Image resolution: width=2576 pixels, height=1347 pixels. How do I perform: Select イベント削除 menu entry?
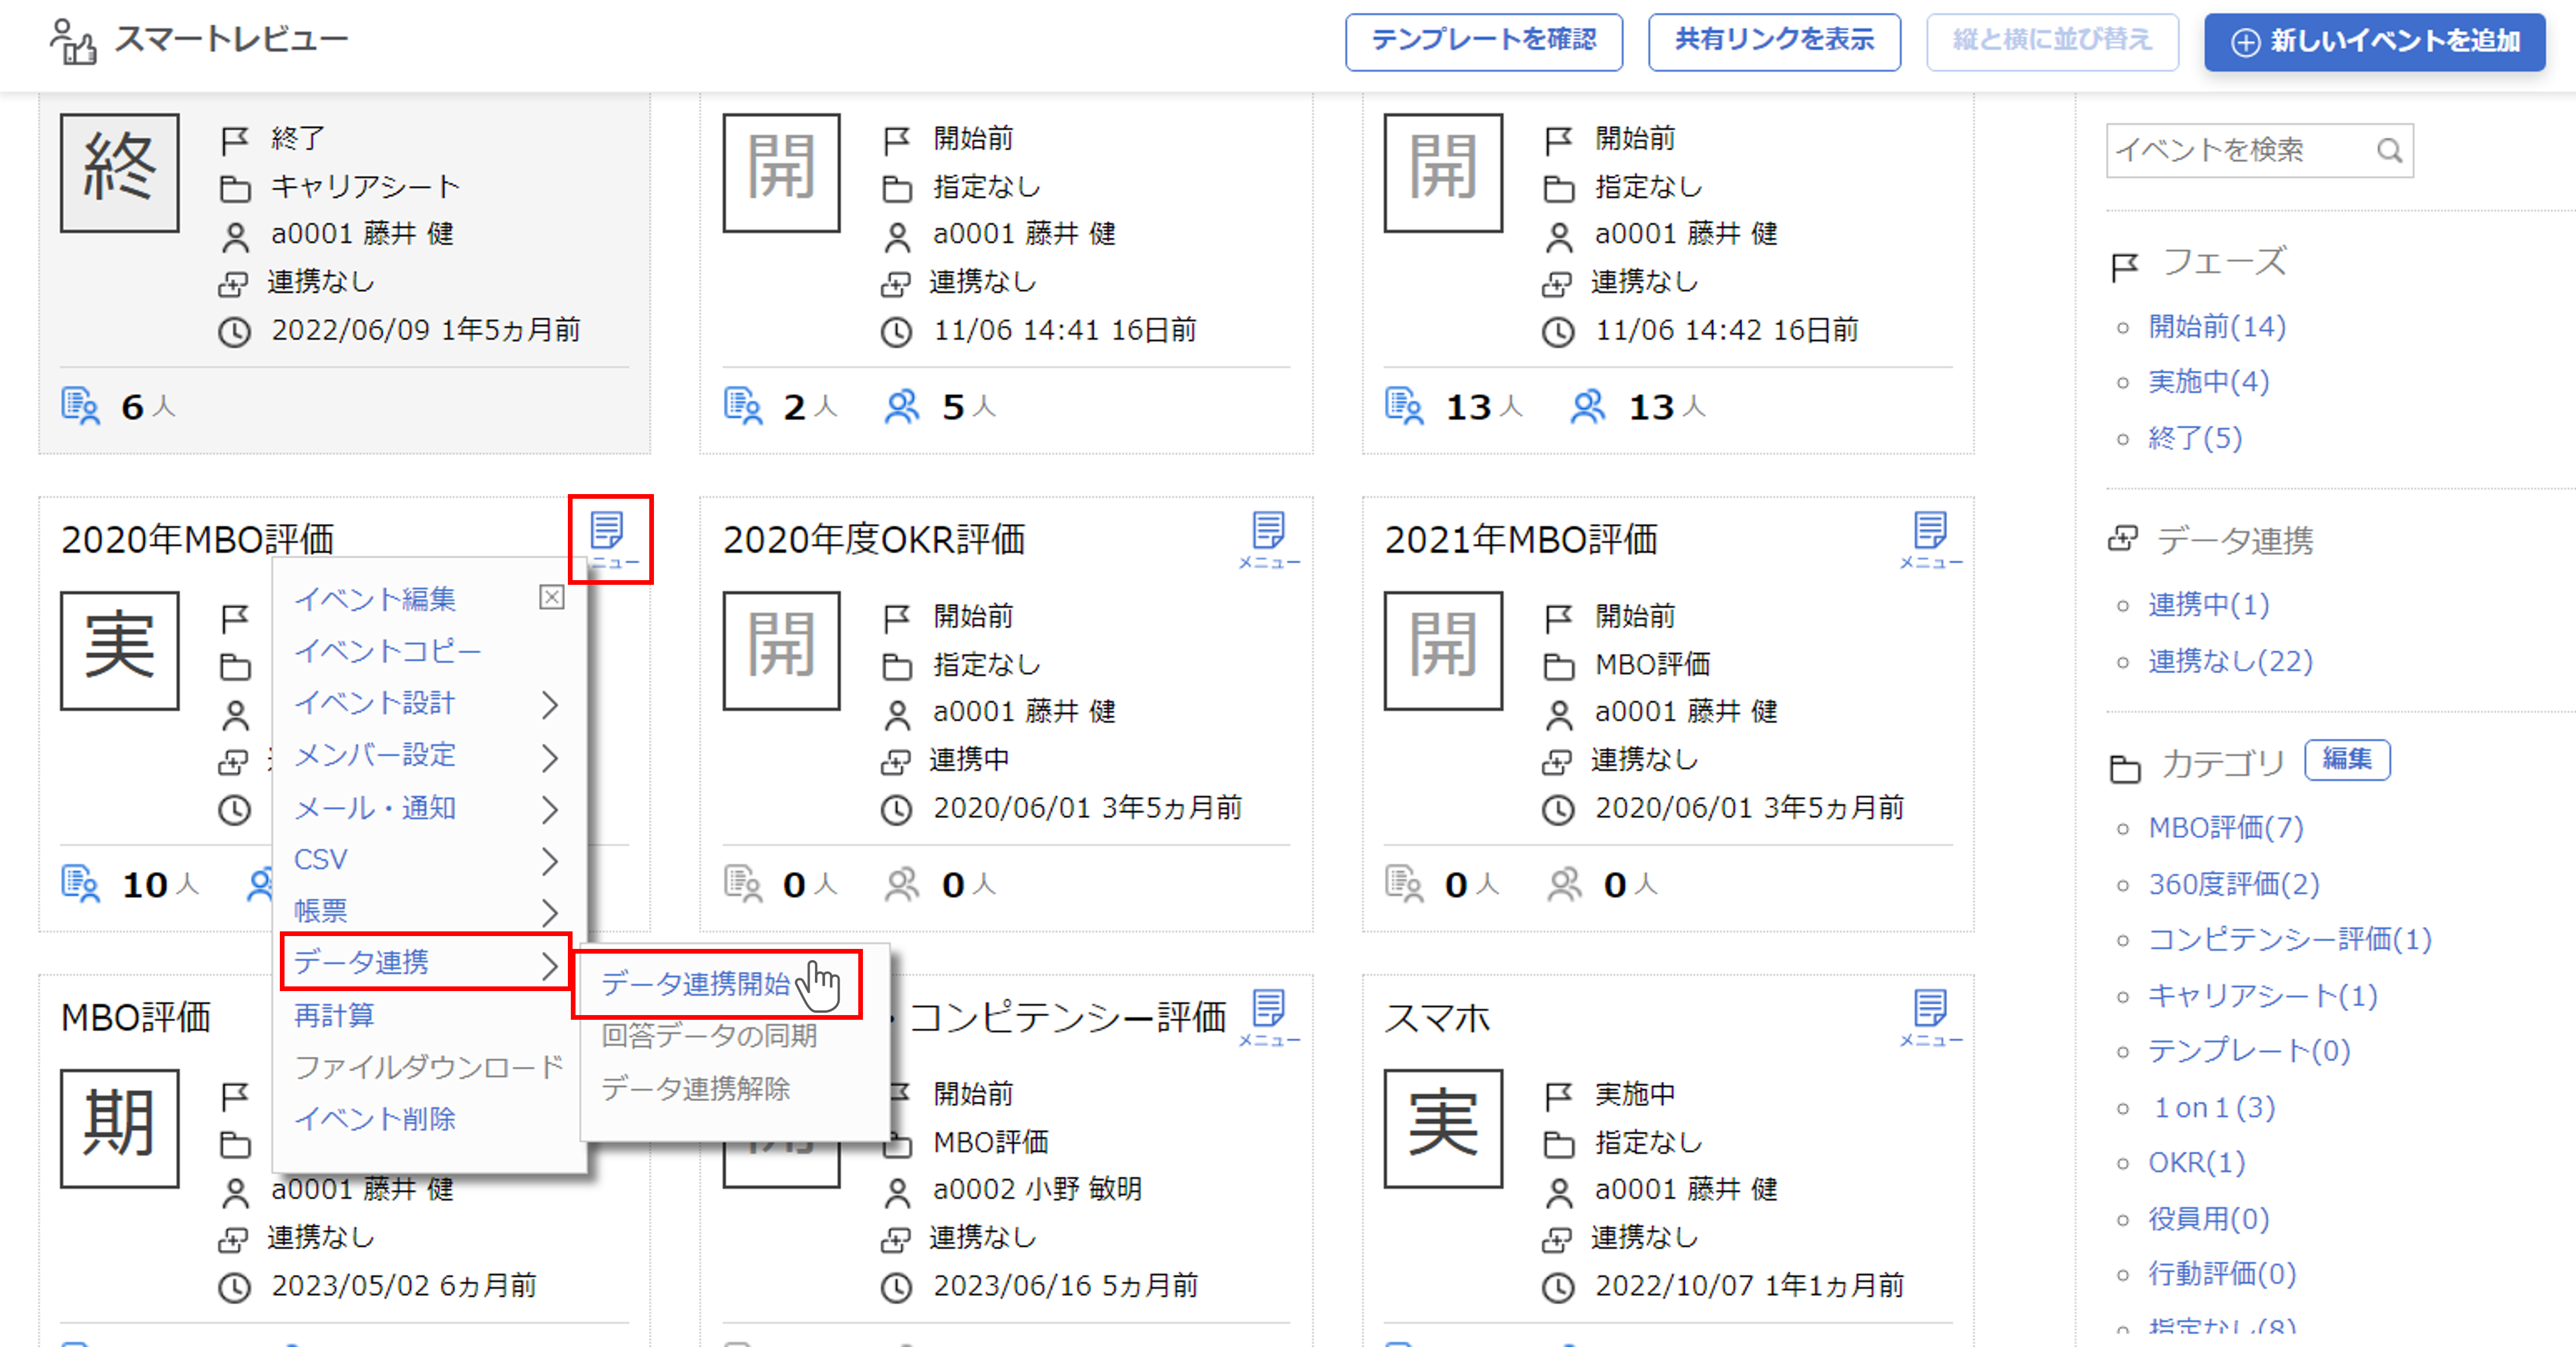pos(375,1118)
